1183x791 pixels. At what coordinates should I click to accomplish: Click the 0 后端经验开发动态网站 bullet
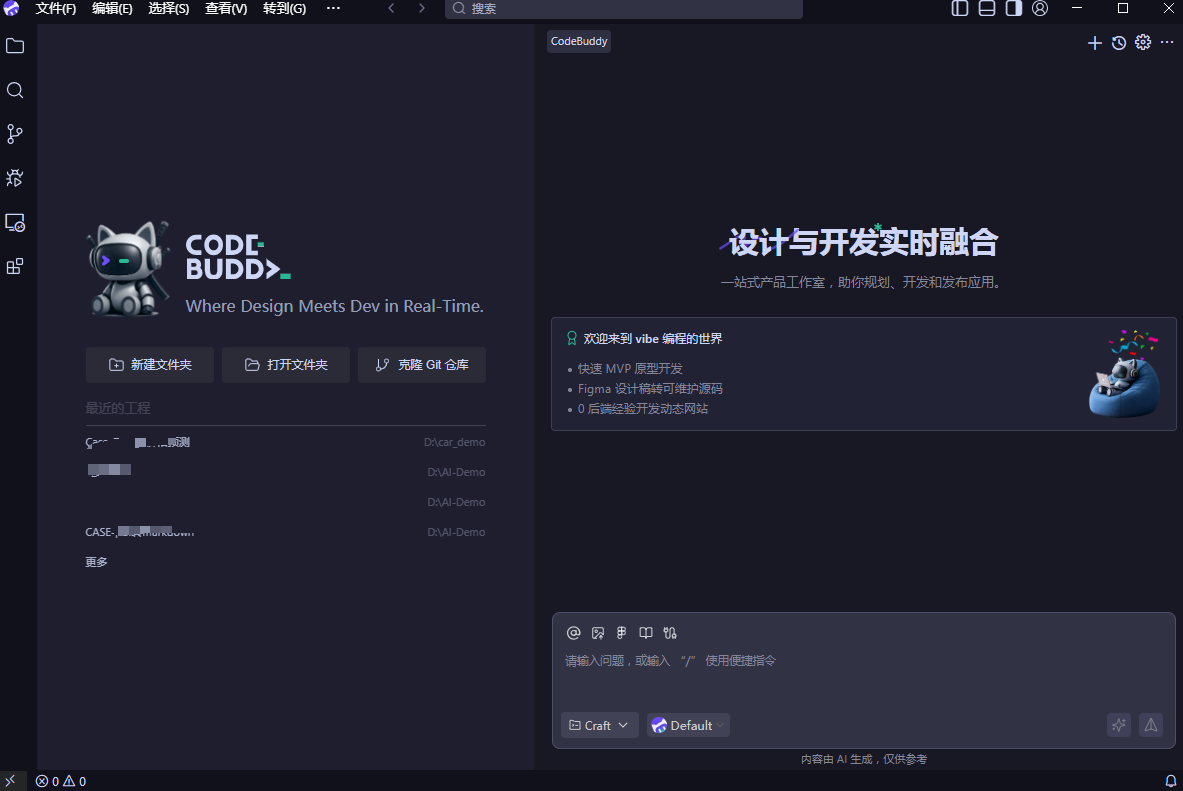tap(643, 408)
